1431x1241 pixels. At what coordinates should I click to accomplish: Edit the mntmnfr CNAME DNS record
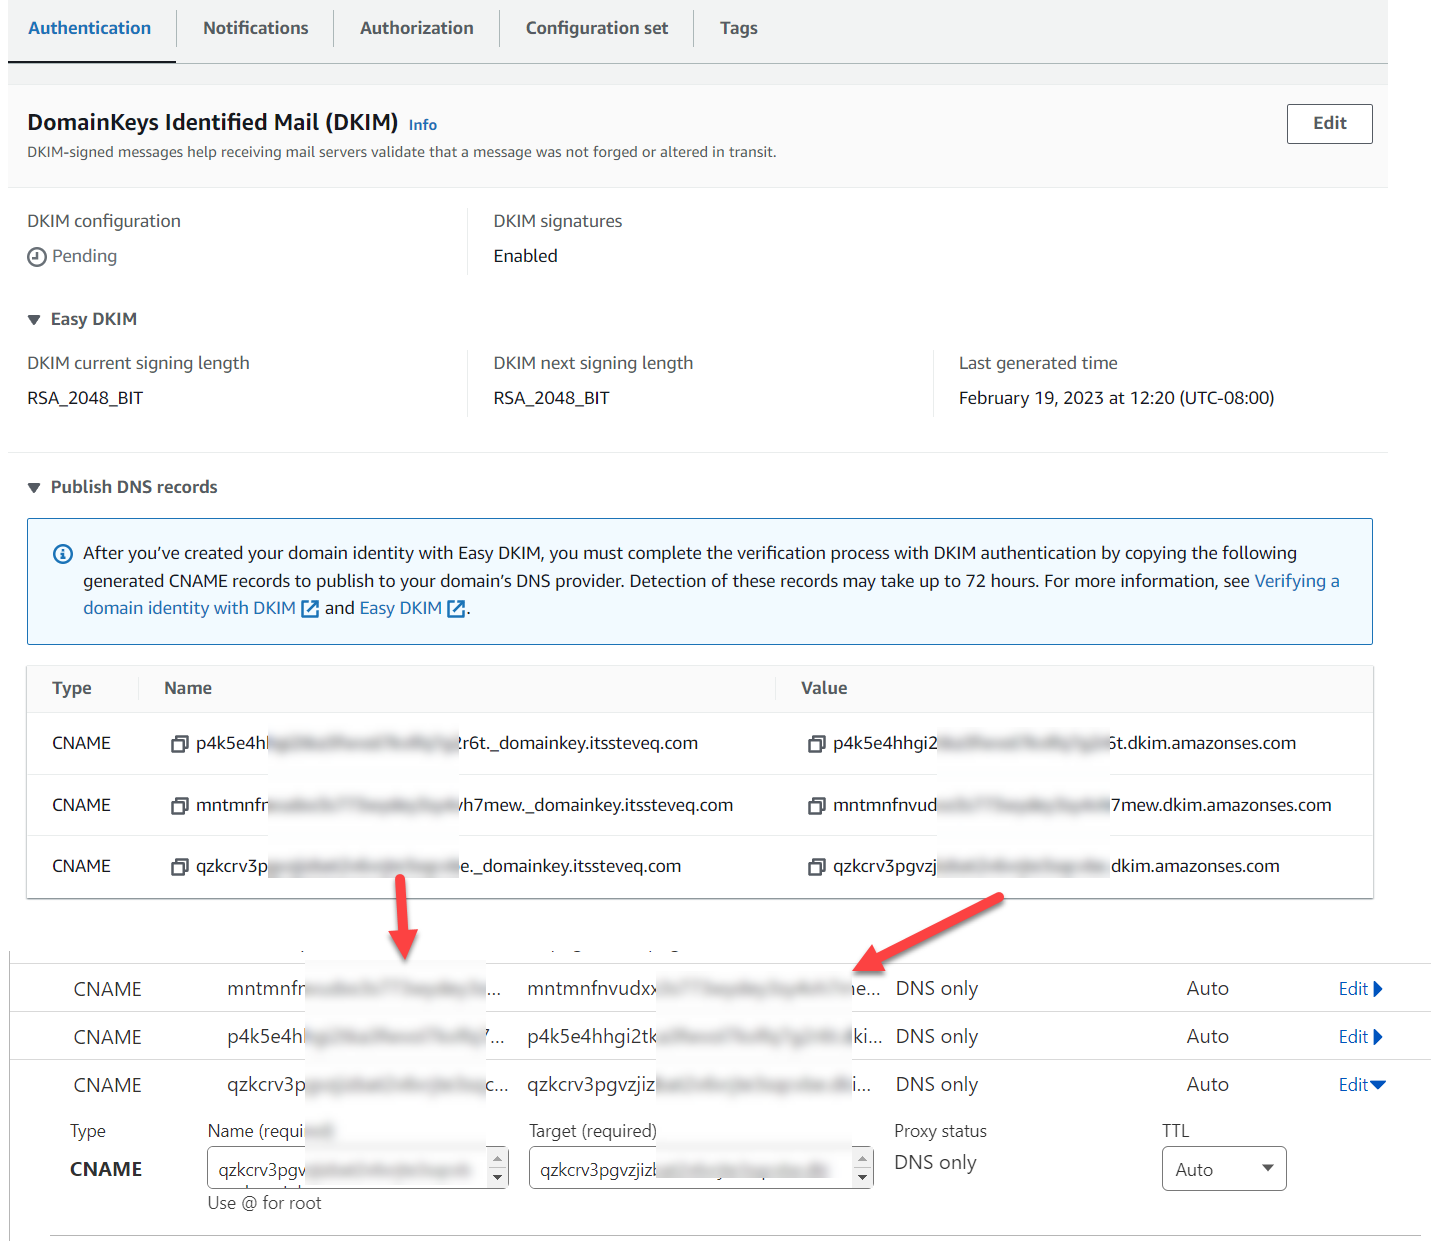pos(1359,989)
